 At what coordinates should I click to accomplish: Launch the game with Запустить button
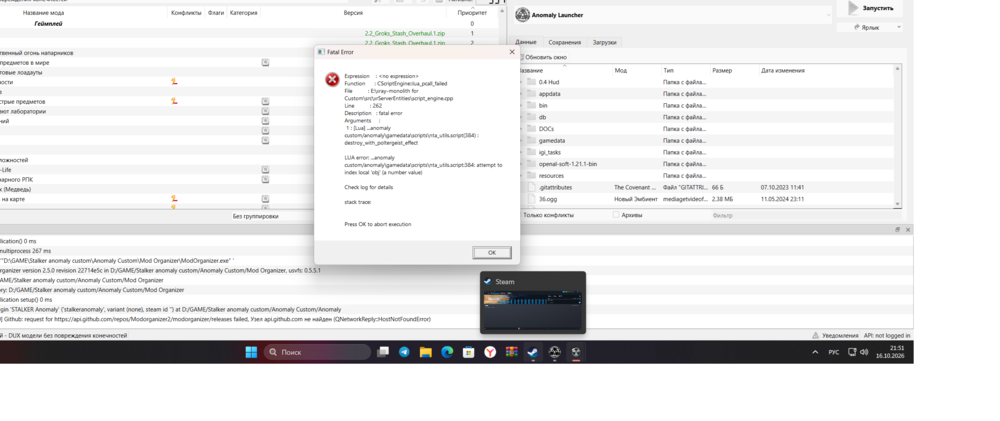coord(870,8)
